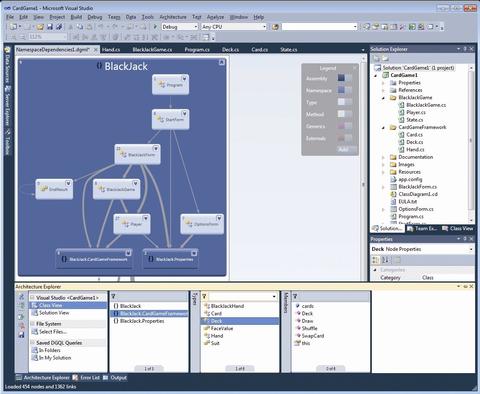Click the find-in-files icon beside the search box
The image size is (480, 394).
(x=275, y=27)
